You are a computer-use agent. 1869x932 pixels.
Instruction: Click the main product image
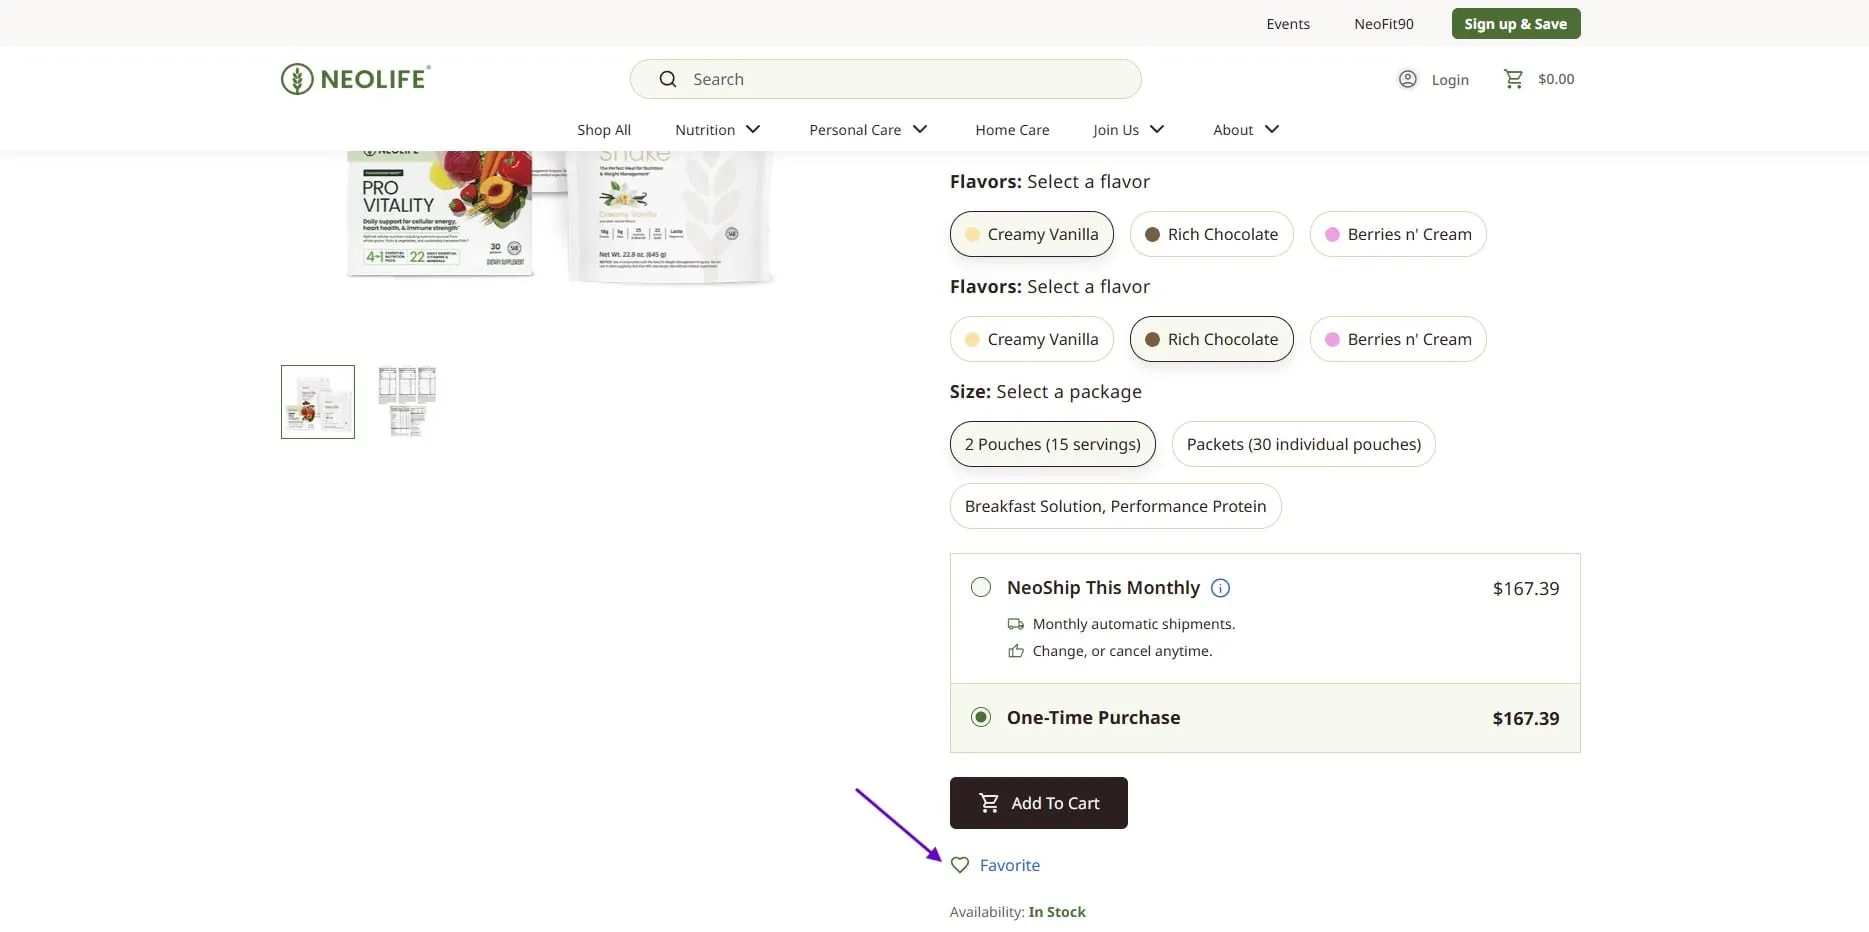[560, 217]
